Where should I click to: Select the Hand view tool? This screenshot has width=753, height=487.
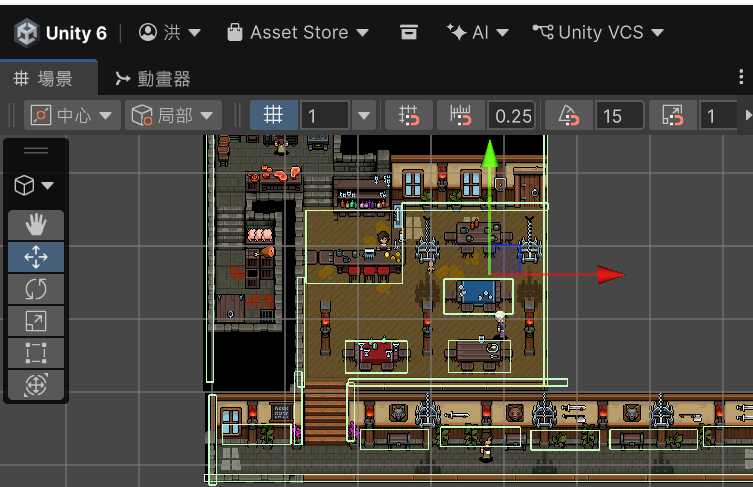pyautogui.click(x=36, y=225)
